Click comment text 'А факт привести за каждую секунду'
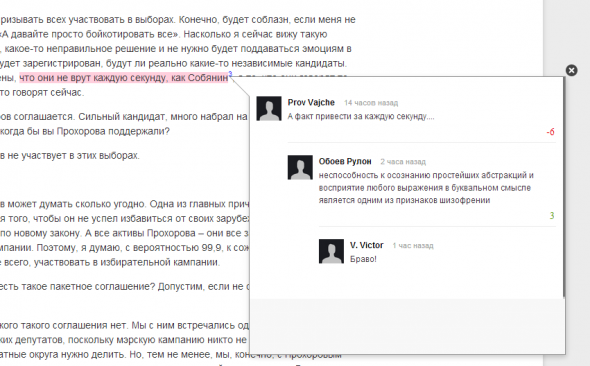 coord(361,117)
